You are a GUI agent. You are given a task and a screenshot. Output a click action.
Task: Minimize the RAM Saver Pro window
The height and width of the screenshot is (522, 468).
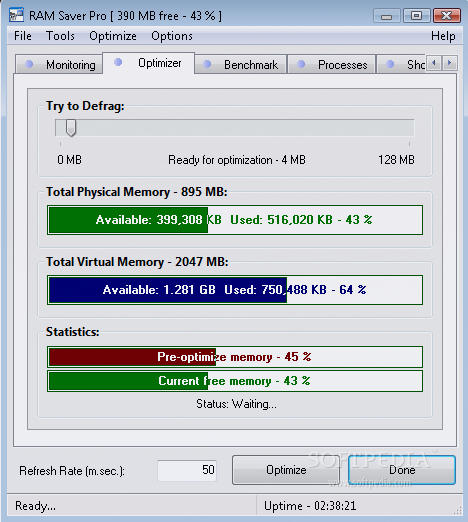tap(386, 16)
